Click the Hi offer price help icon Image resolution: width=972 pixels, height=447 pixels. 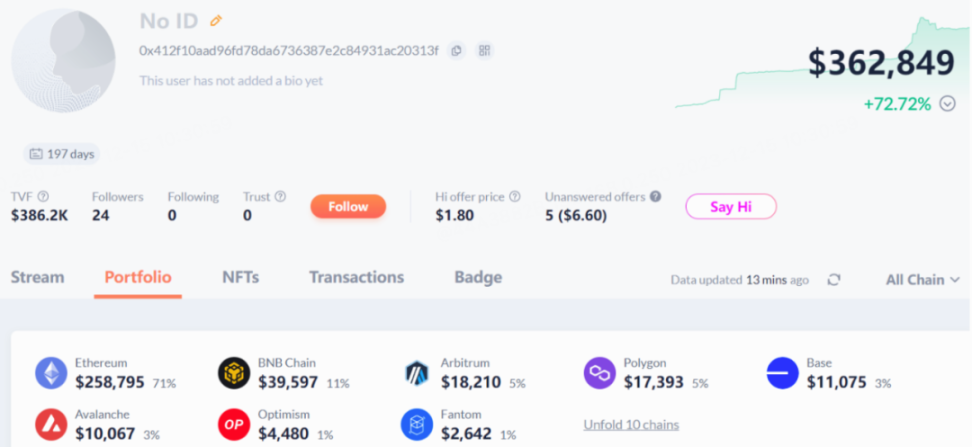coord(514,197)
